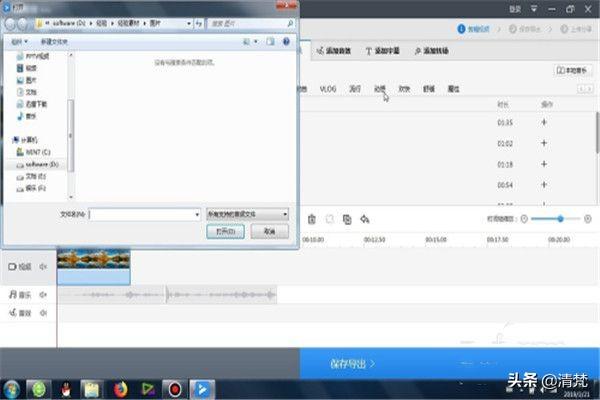Open the add subtitles tab
600x400 pixels.
point(382,51)
